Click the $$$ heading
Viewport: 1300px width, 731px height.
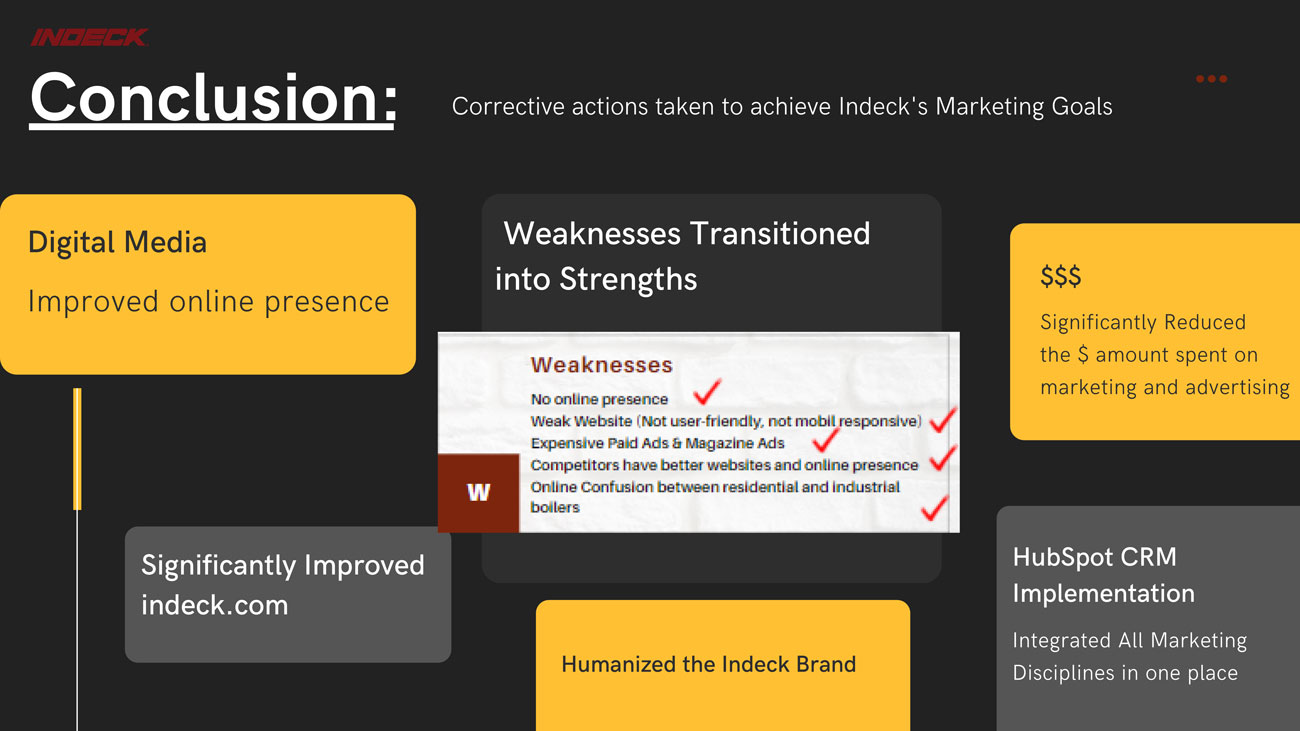pos(1060,276)
